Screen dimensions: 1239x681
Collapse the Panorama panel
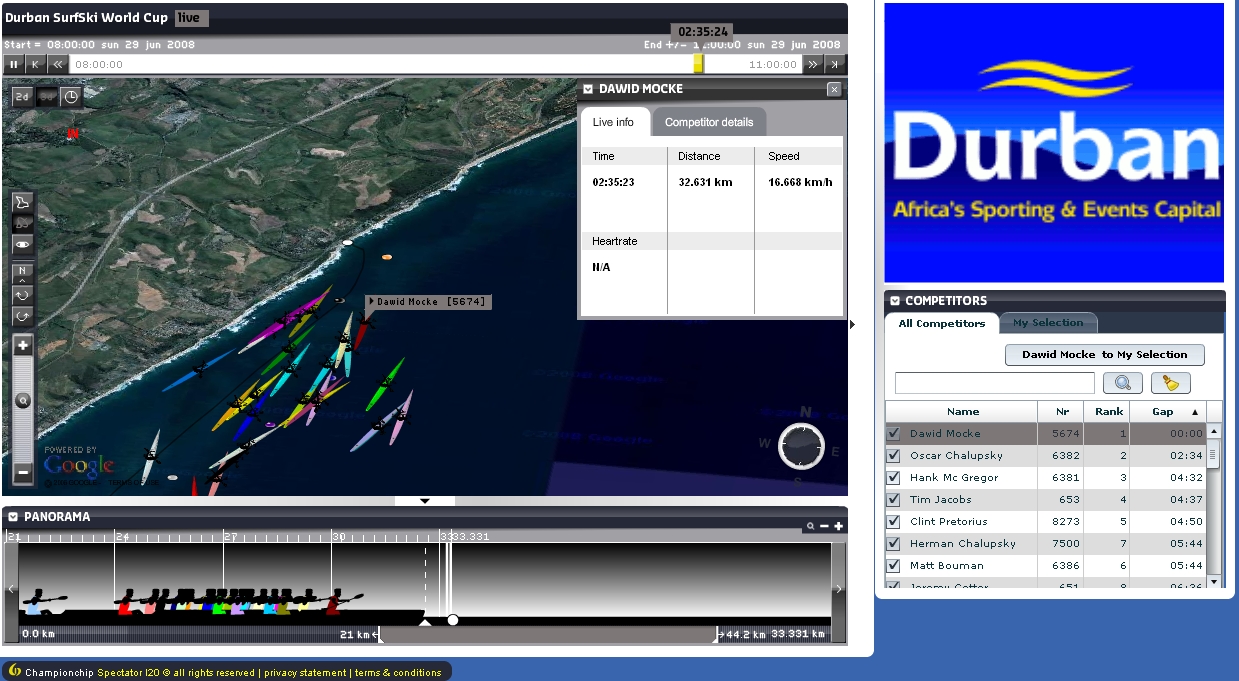point(13,517)
